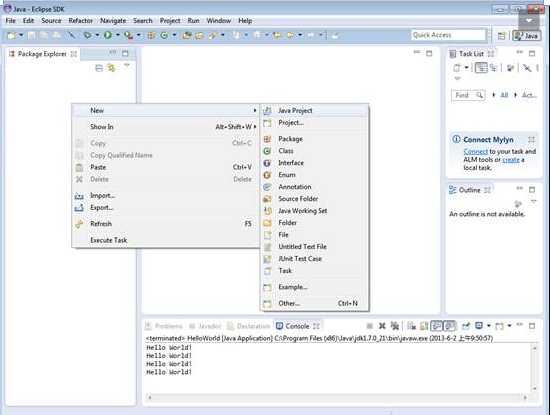Screen dimensions: 550x415
Task: Open the Window menu
Action: 219,21
